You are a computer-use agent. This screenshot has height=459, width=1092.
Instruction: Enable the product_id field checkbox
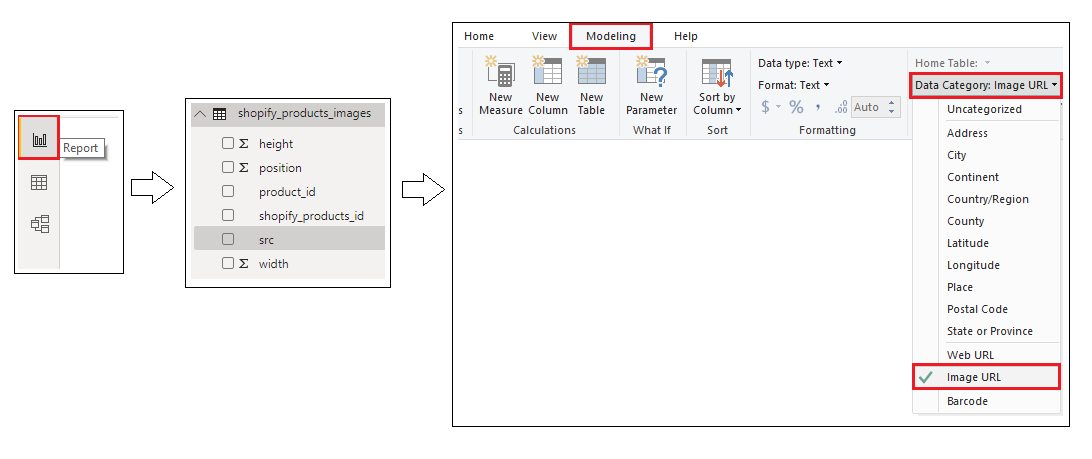tap(228, 191)
